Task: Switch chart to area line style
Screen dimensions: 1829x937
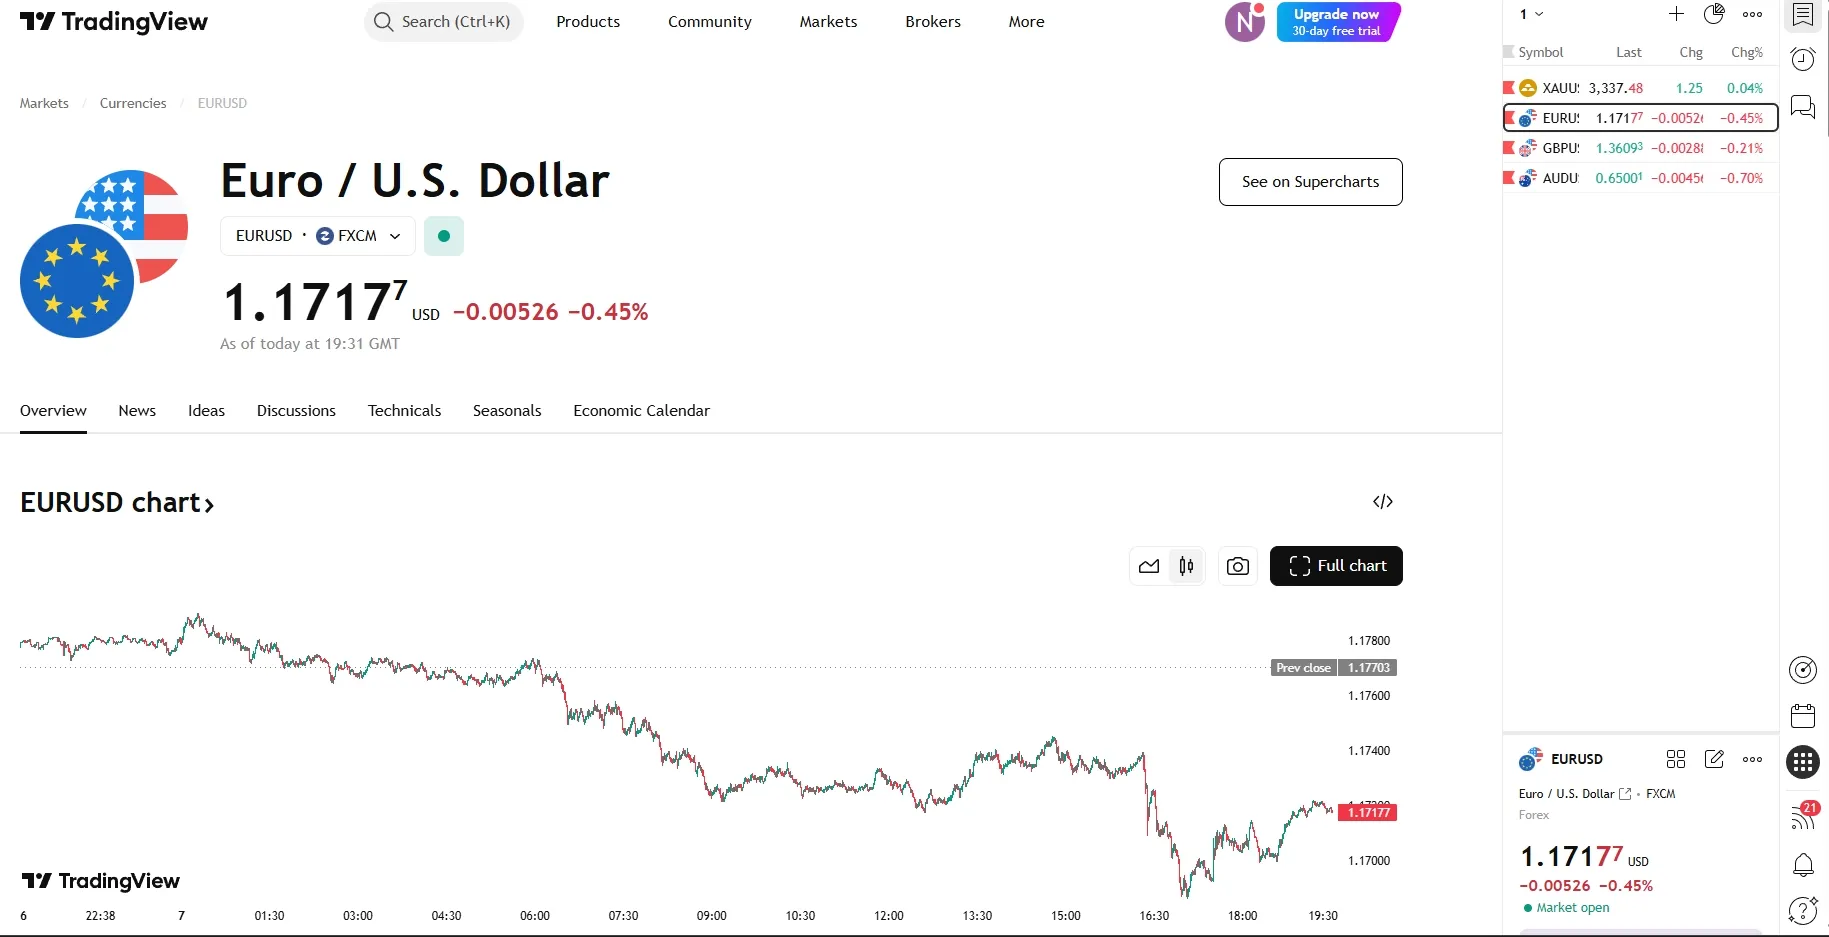Action: [1149, 566]
